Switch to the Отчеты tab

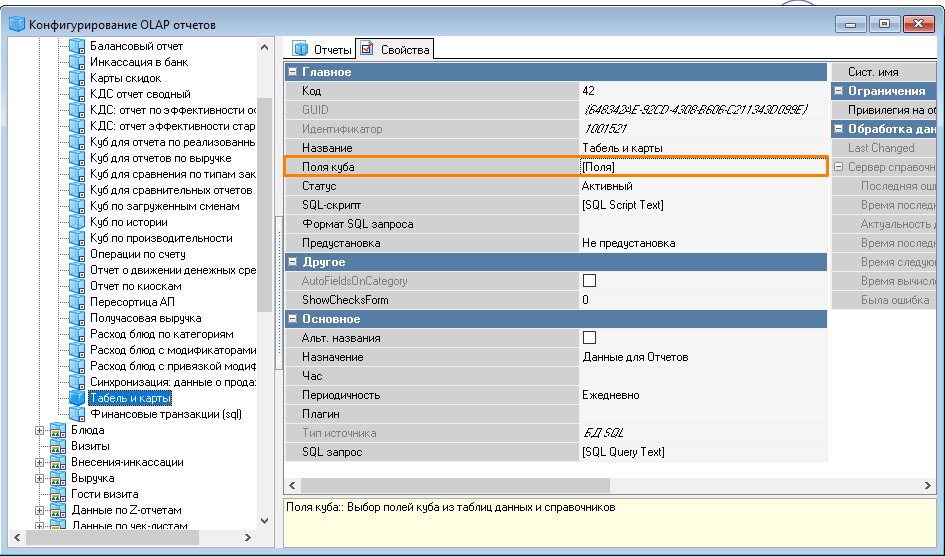click(x=322, y=49)
